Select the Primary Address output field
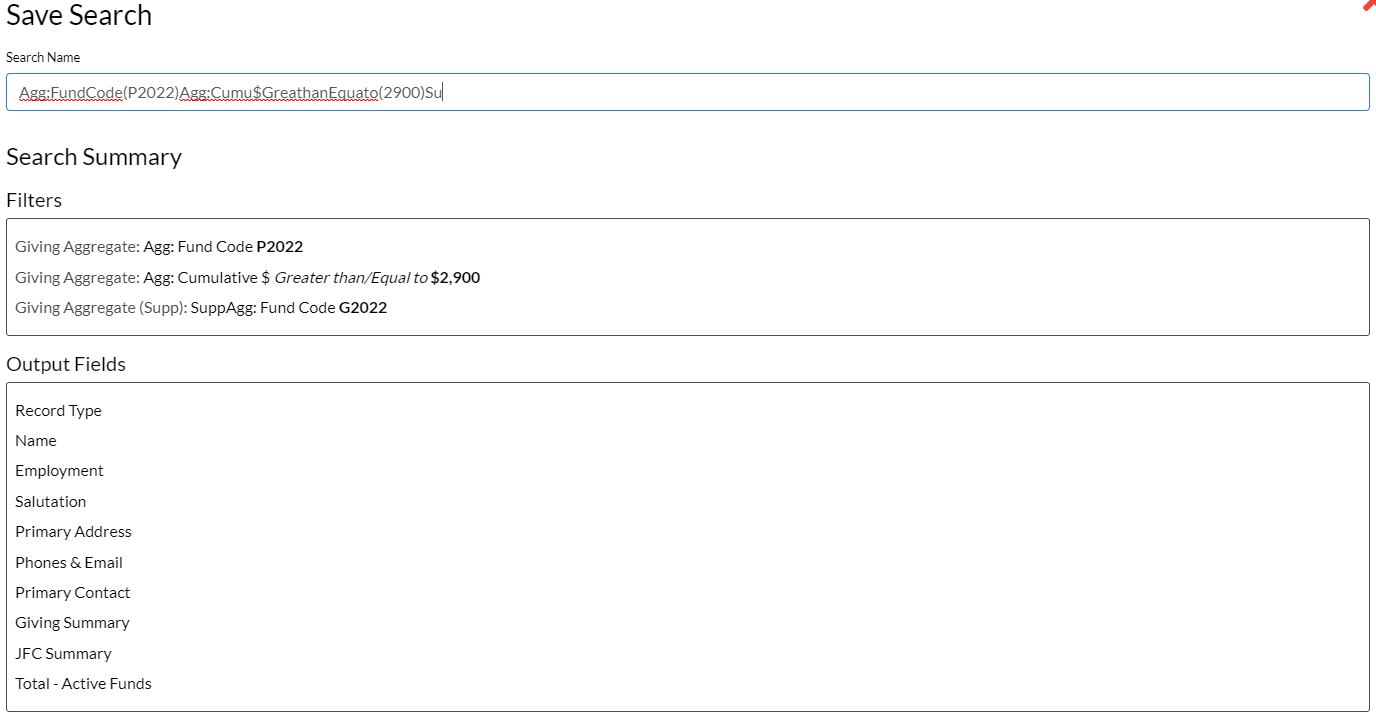1376x715 pixels. click(73, 532)
